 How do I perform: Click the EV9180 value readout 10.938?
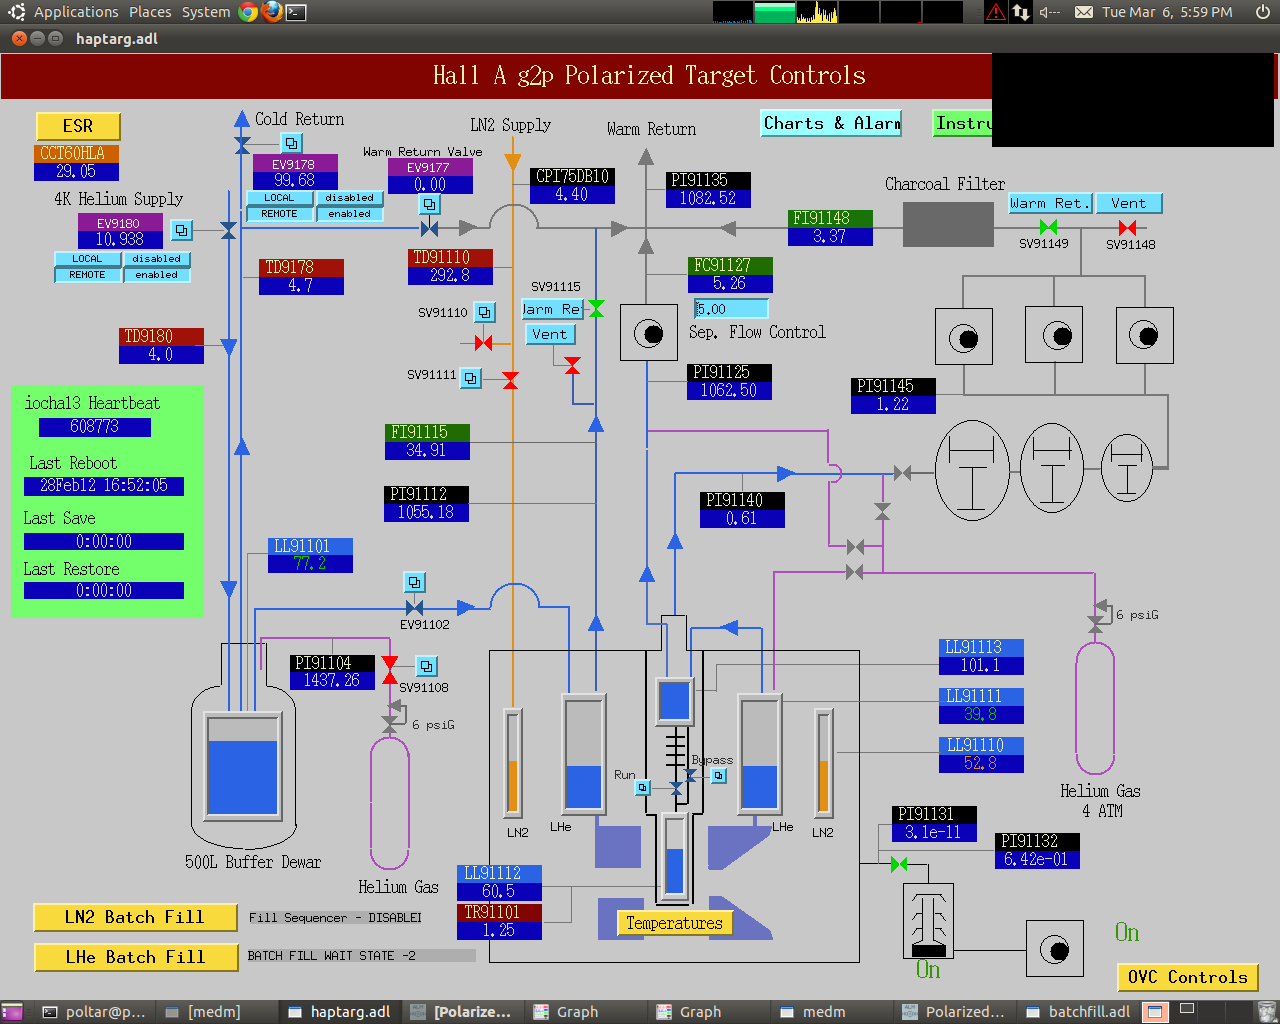point(120,240)
